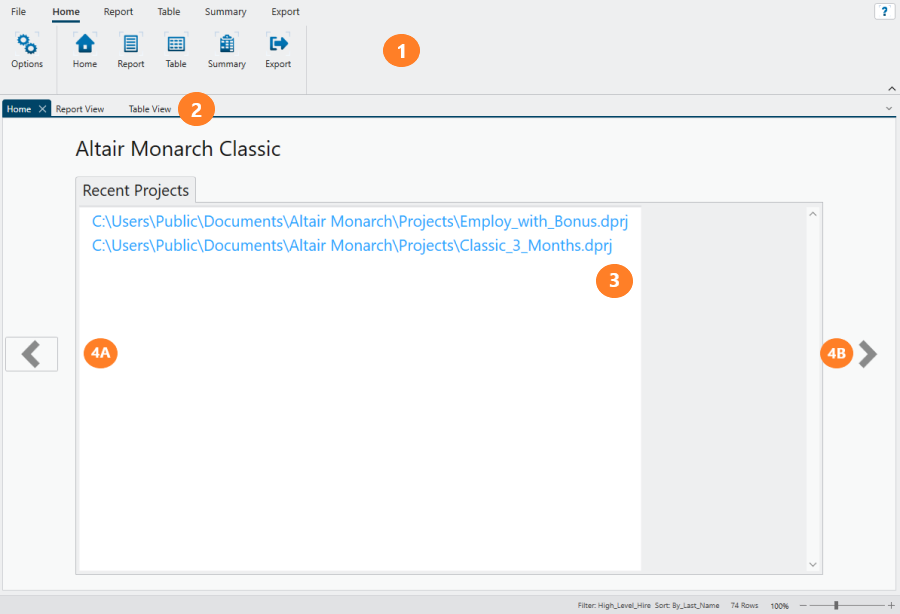This screenshot has height=614, width=900.
Task: Click the Report icon in ribbon
Action: coord(131,44)
